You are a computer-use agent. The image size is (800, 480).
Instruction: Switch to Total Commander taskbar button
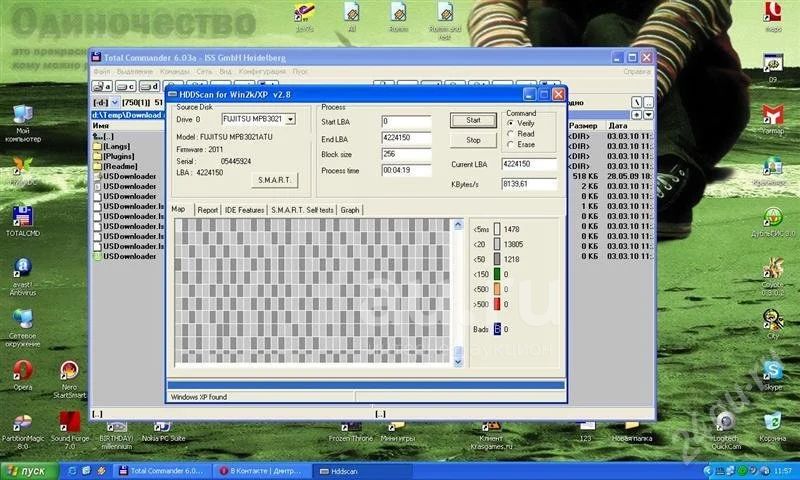pos(162,471)
